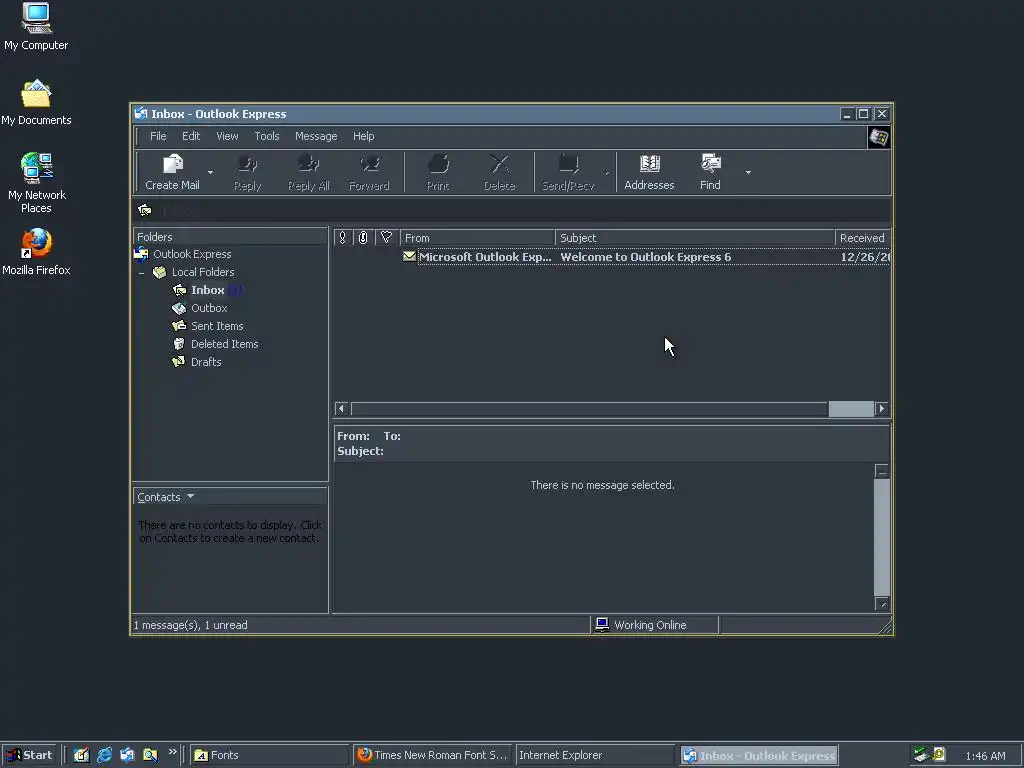Select the Outbox folder
Image resolution: width=1024 pixels, height=768 pixels.
[209, 308]
